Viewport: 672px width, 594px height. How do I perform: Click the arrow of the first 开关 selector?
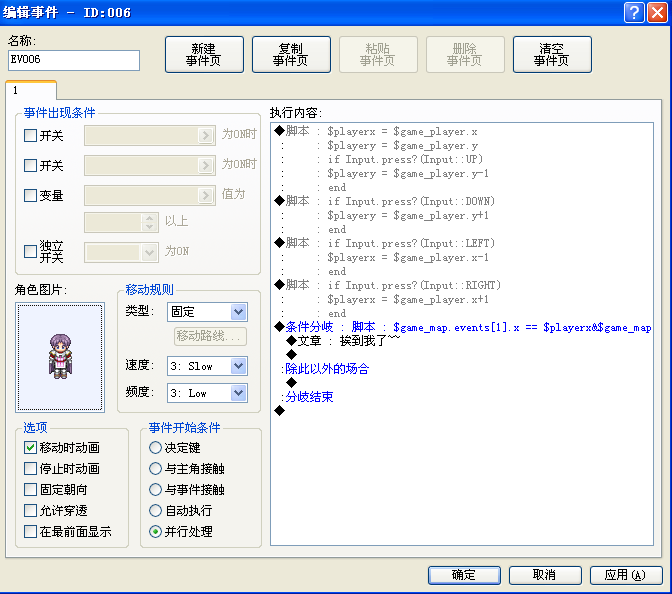206,135
